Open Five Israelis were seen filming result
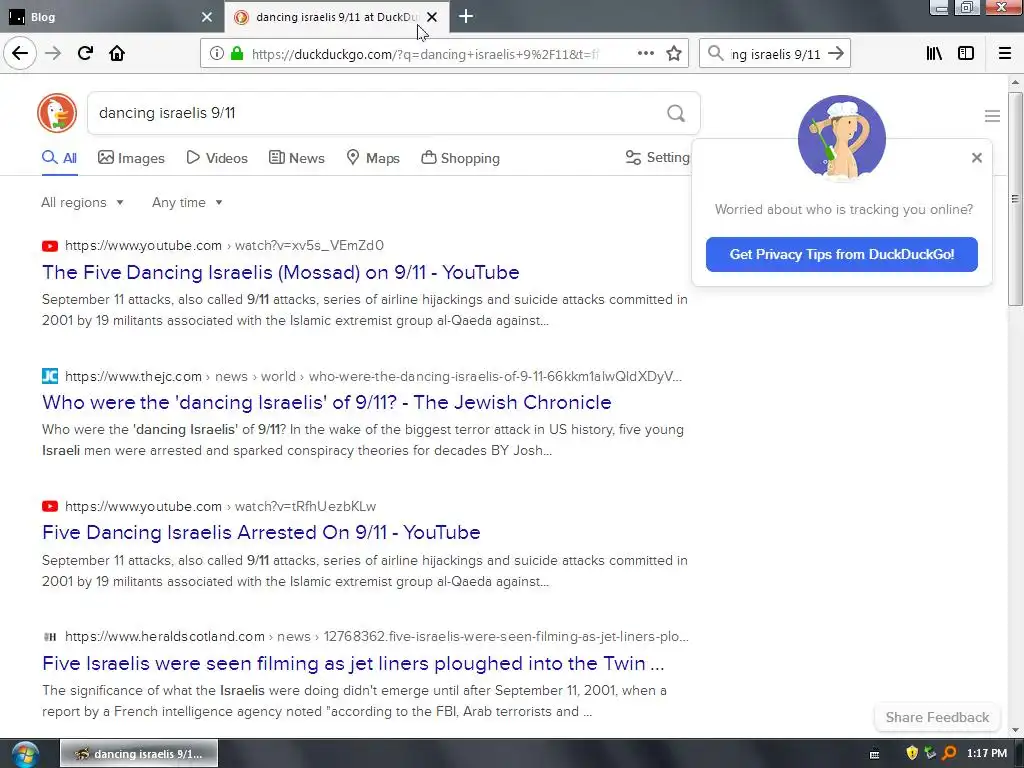The height and width of the screenshot is (768, 1024). coord(353,663)
